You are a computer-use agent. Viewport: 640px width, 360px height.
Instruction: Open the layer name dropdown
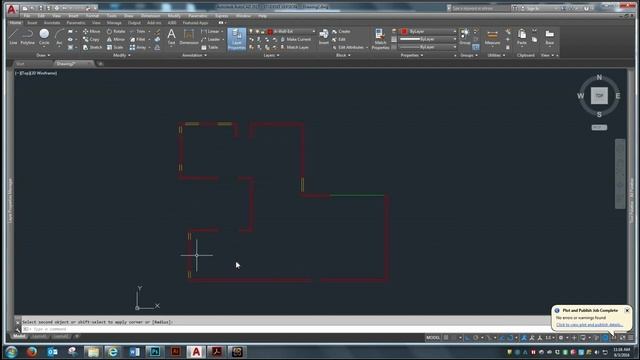pos(292,31)
